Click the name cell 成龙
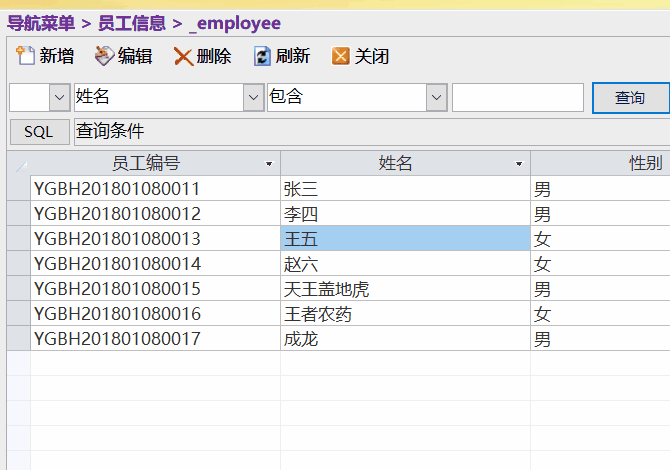Image resolution: width=670 pixels, height=470 pixels. click(x=406, y=338)
